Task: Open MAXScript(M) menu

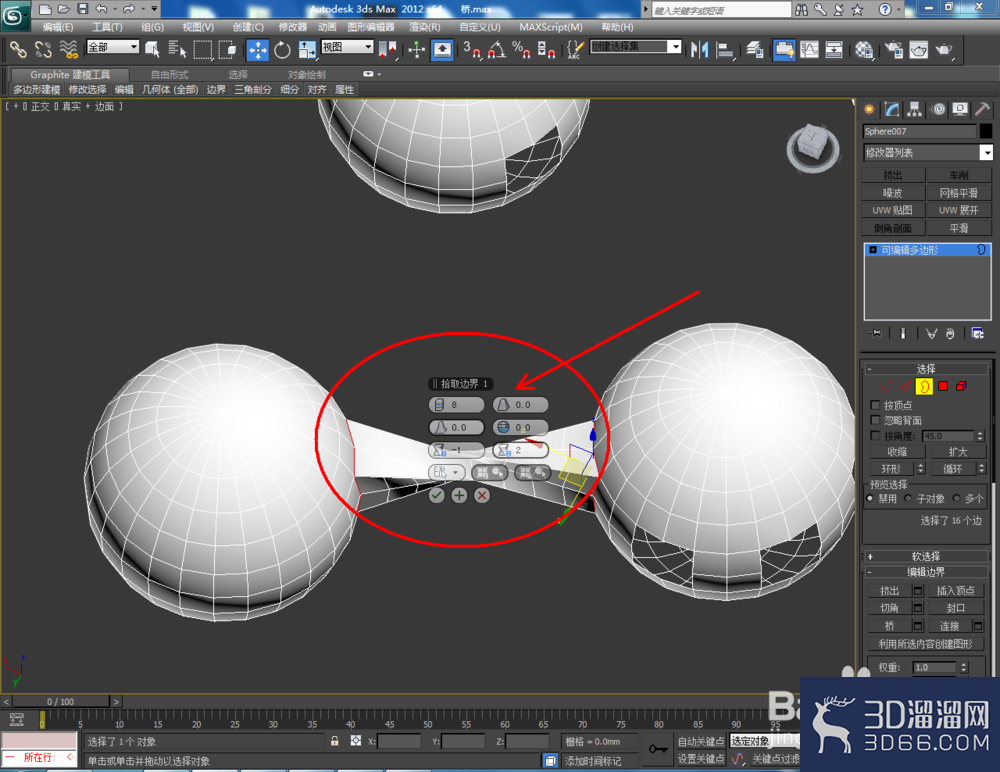Action: 550,27
